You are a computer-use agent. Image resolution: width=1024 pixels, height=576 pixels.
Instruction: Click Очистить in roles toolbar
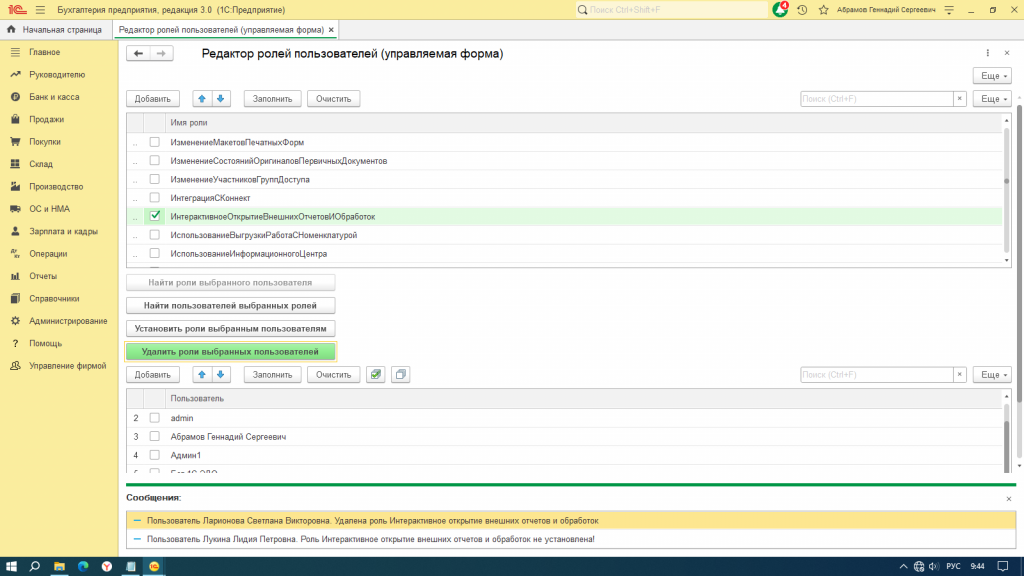click(x=334, y=99)
